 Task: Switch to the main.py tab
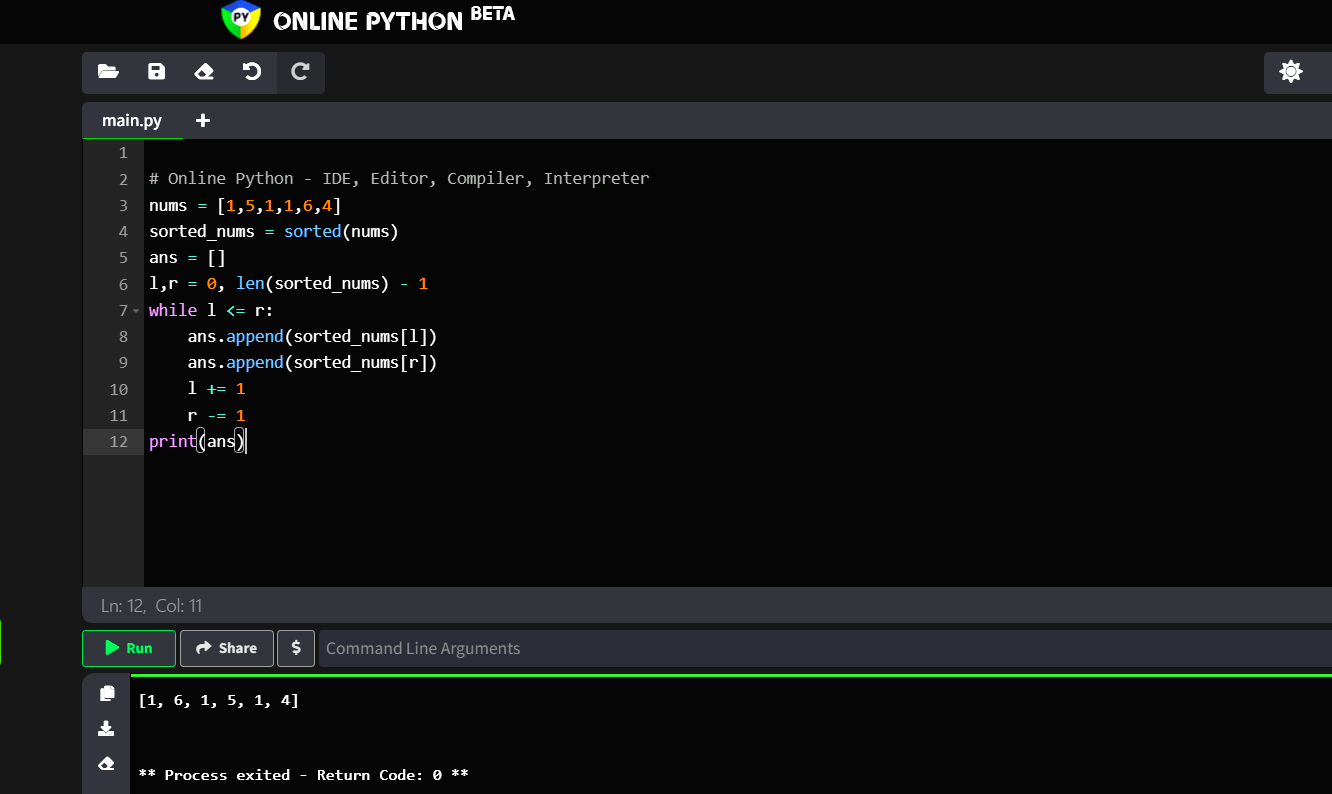(x=132, y=121)
